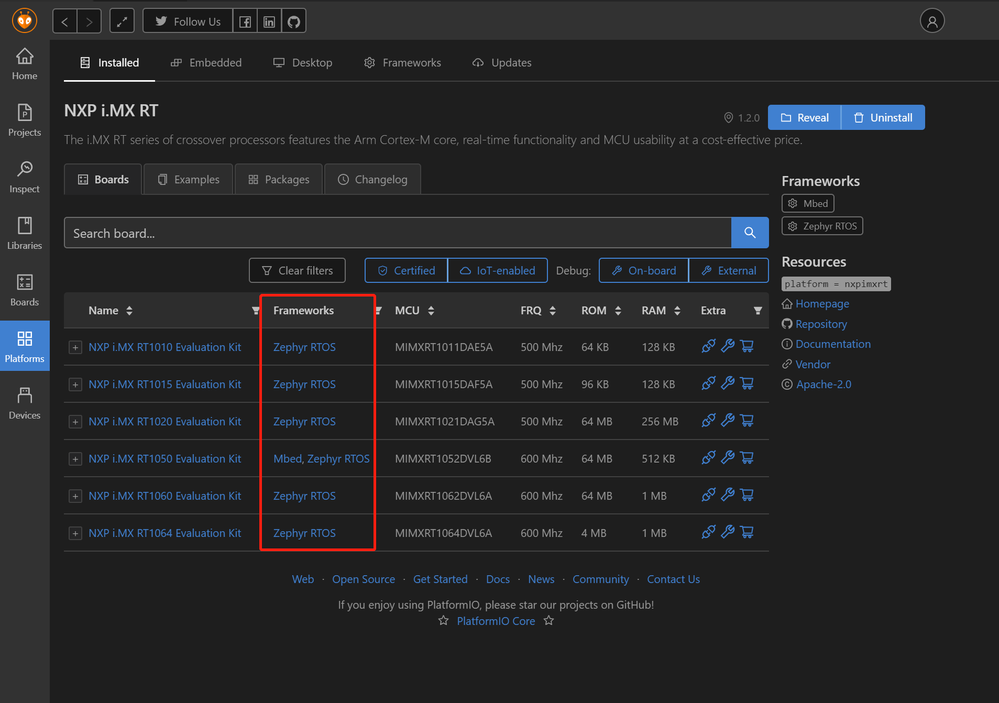Viewport: 999px width, 703px height.
Task: Select Platforms in the sidebar
Action: point(24,346)
